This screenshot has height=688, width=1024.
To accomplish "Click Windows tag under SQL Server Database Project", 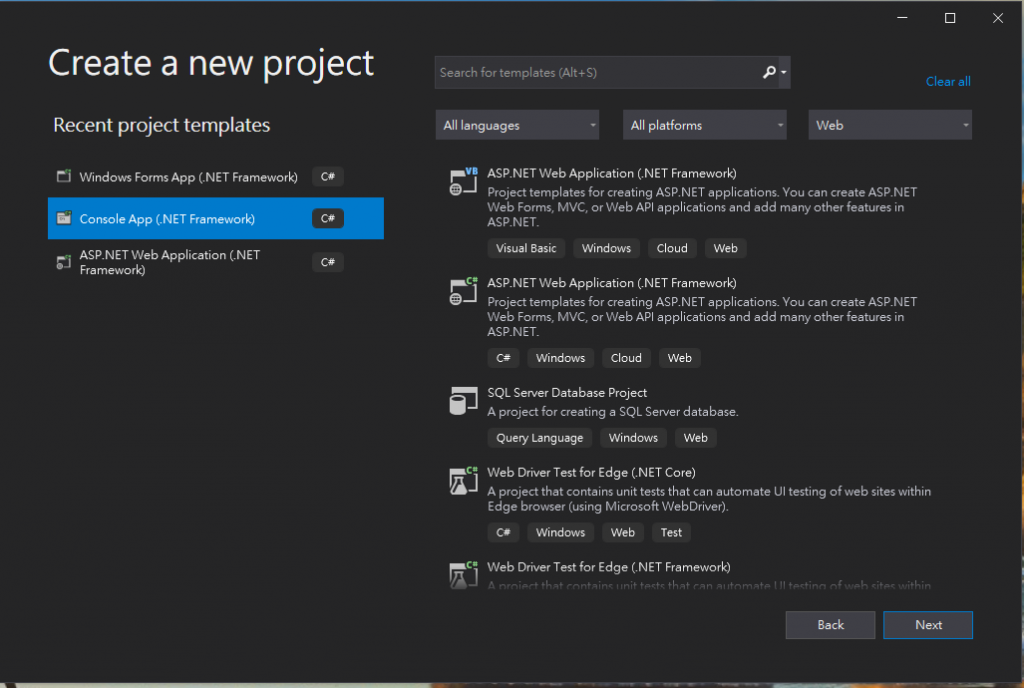I will pyautogui.click(x=633, y=437).
